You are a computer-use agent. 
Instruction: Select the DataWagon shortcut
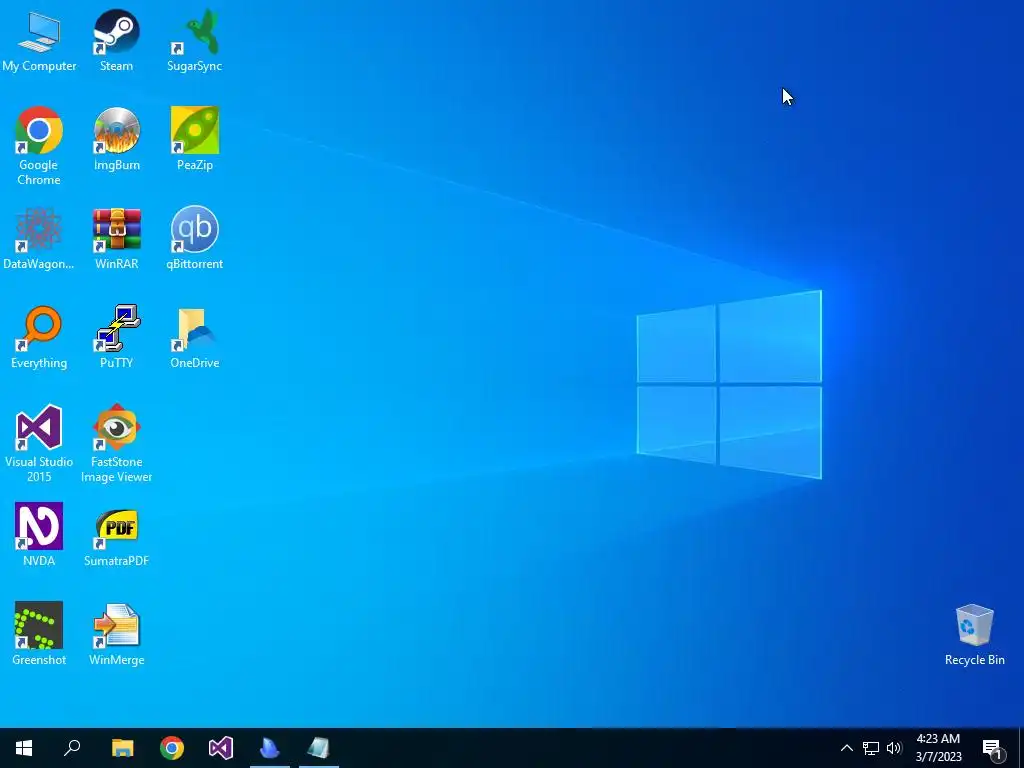pos(39,238)
